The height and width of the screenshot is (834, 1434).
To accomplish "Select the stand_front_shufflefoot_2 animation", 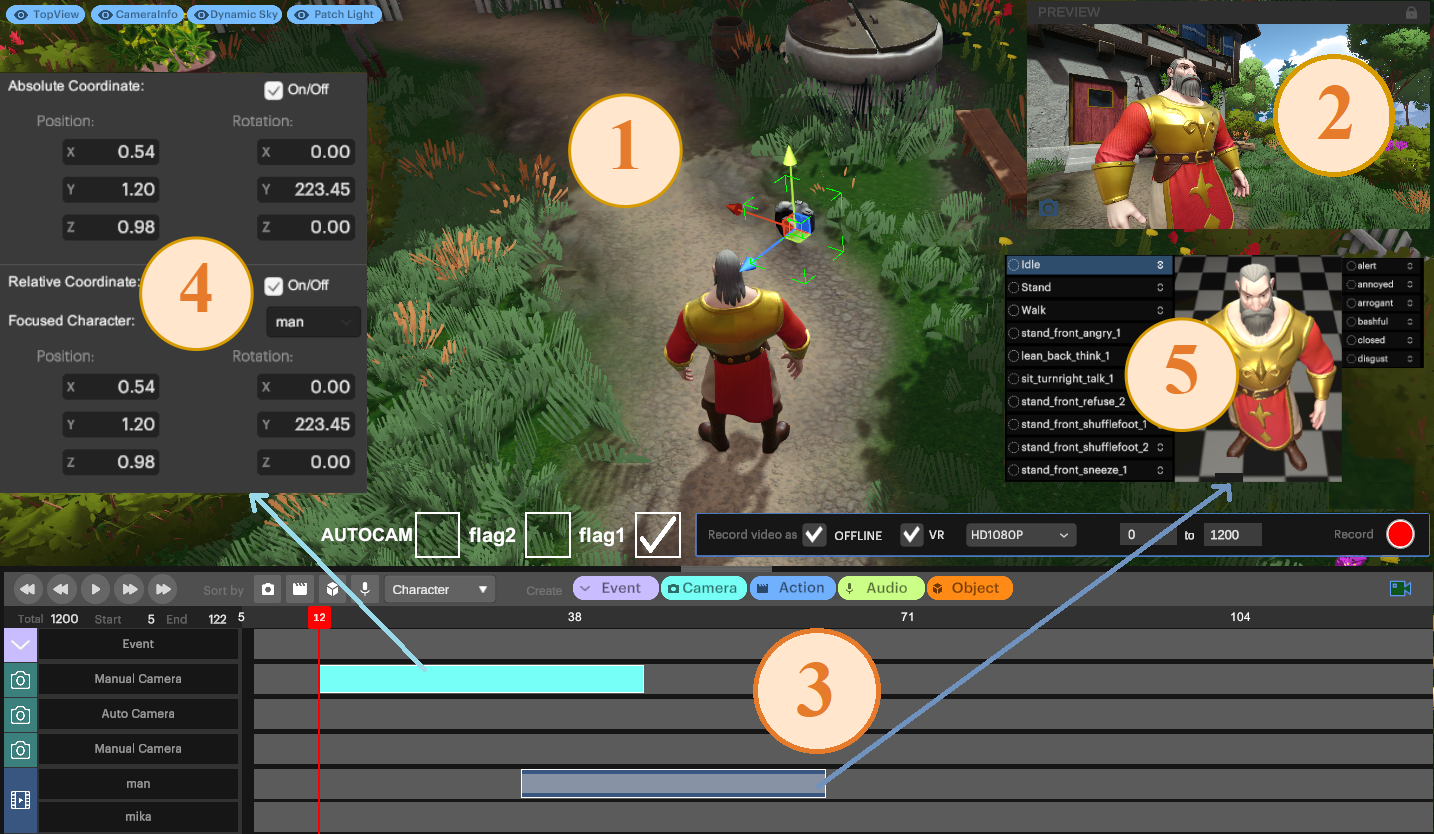I will (1089, 447).
